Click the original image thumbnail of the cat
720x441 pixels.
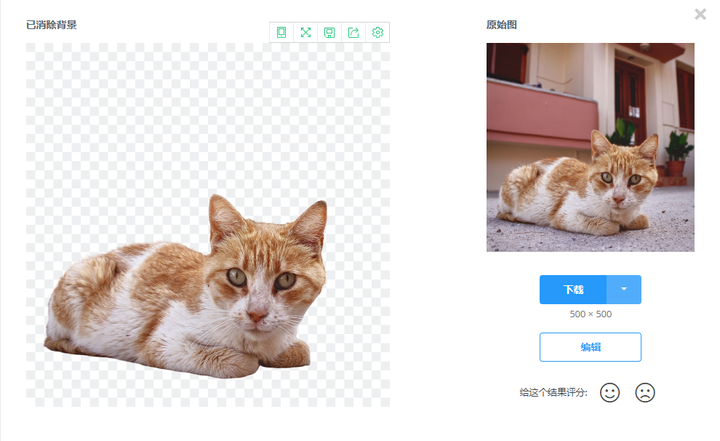pyautogui.click(x=591, y=147)
